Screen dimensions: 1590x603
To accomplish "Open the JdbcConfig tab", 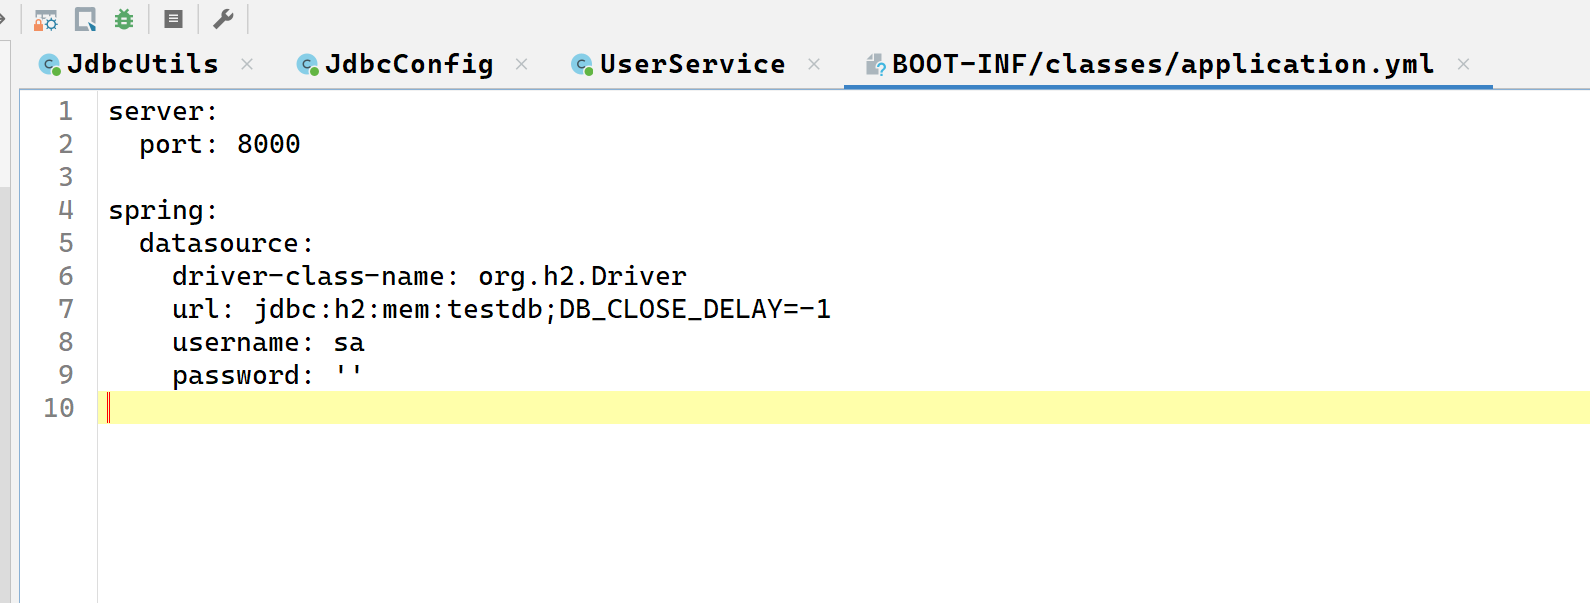I will click(408, 64).
